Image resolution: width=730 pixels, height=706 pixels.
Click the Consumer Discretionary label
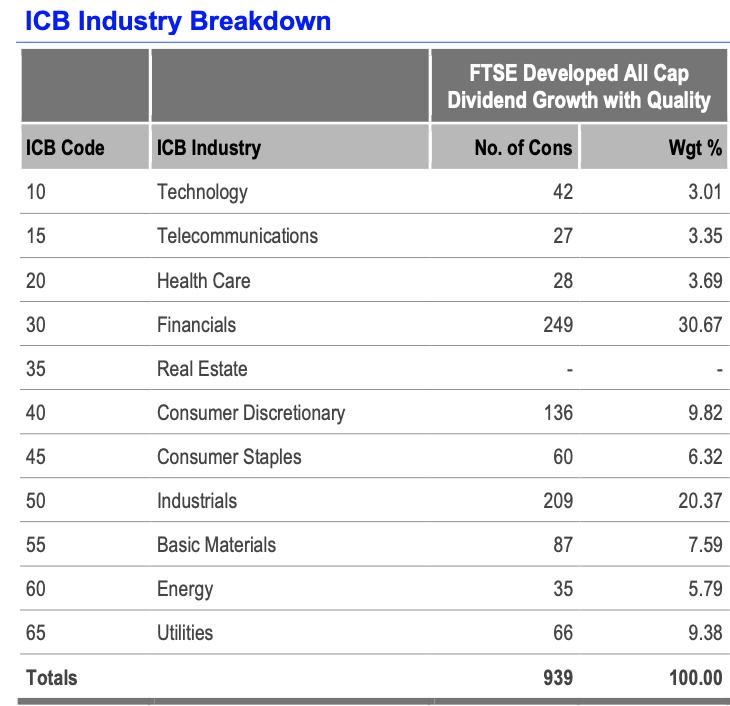click(x=251, y=412)
